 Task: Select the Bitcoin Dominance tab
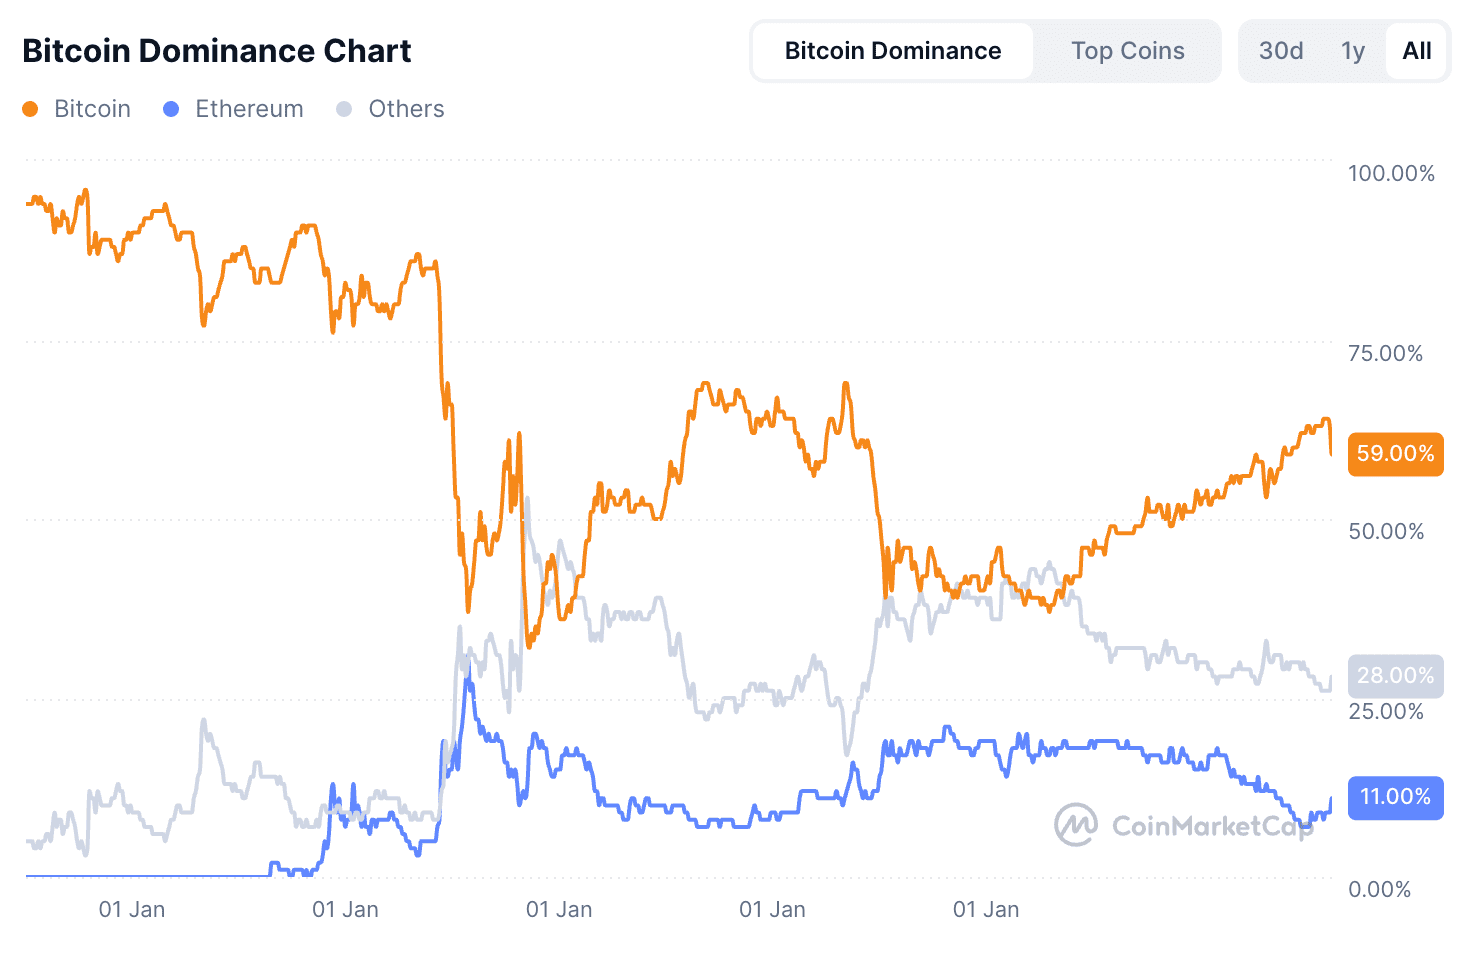click(892, 50)
